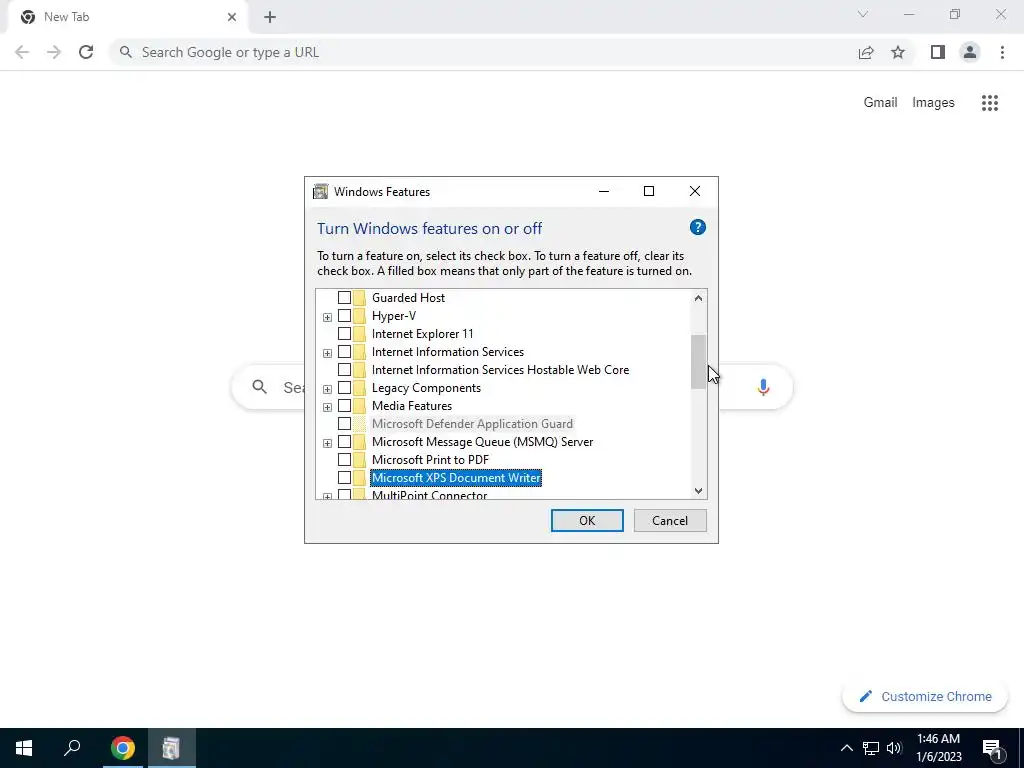Select the Microsoft Print to PDF row
Image resolution: width=1024 pixels, height=768 pixels.
coord(430,460)
